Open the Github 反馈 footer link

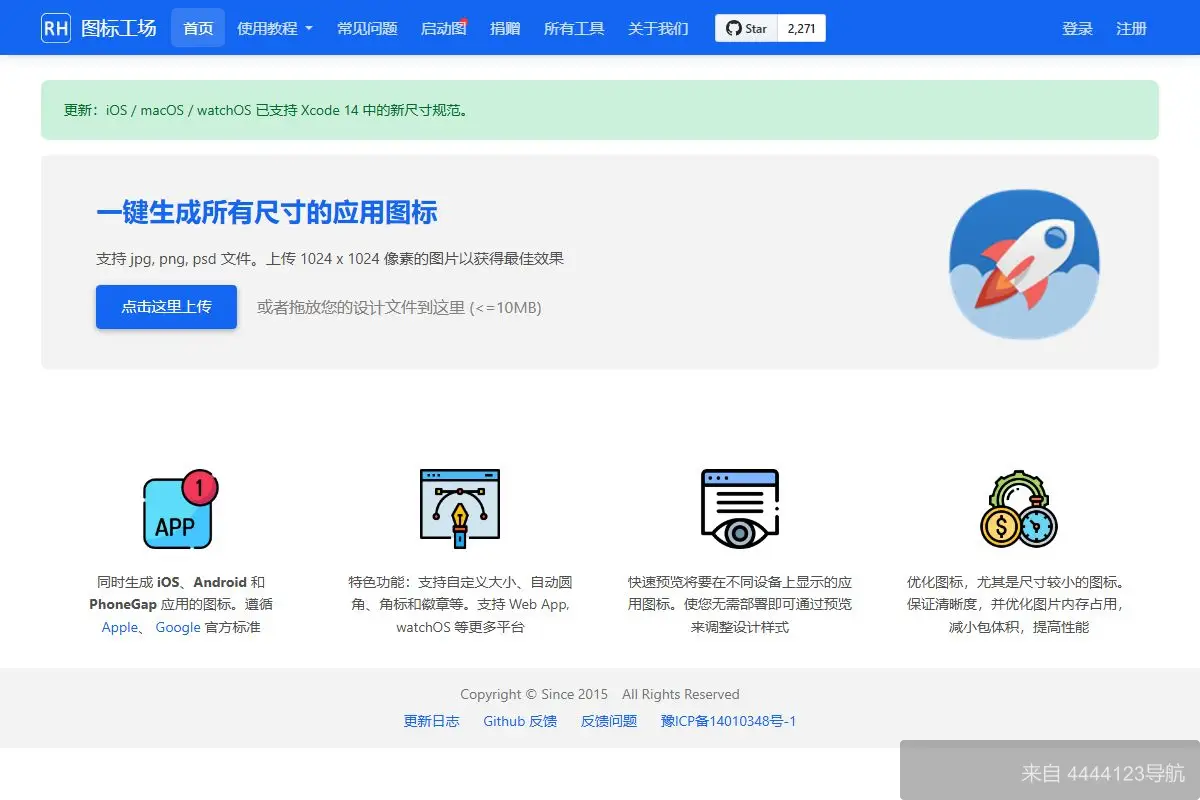(x=520, y=721)
